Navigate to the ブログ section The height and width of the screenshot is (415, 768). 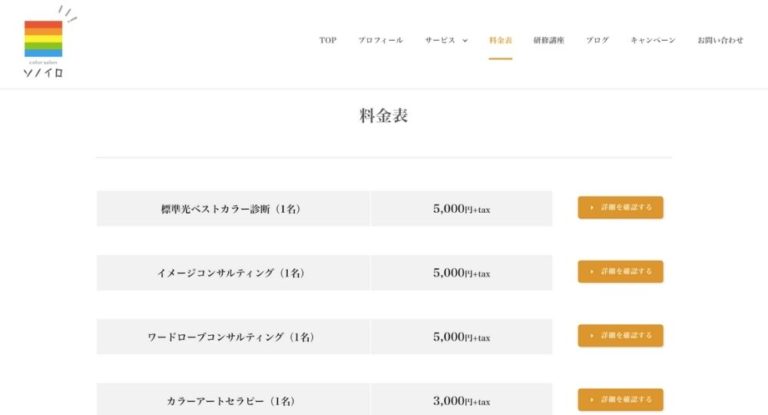(597, 40)
